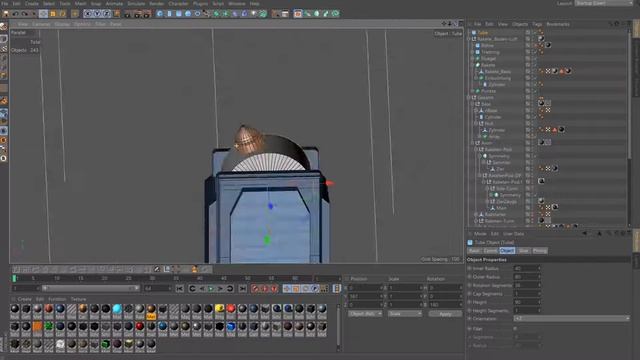Screen dimensions: 640x360
Task: Click the Undo icon in top toolbar
Action: coord(15,13)
